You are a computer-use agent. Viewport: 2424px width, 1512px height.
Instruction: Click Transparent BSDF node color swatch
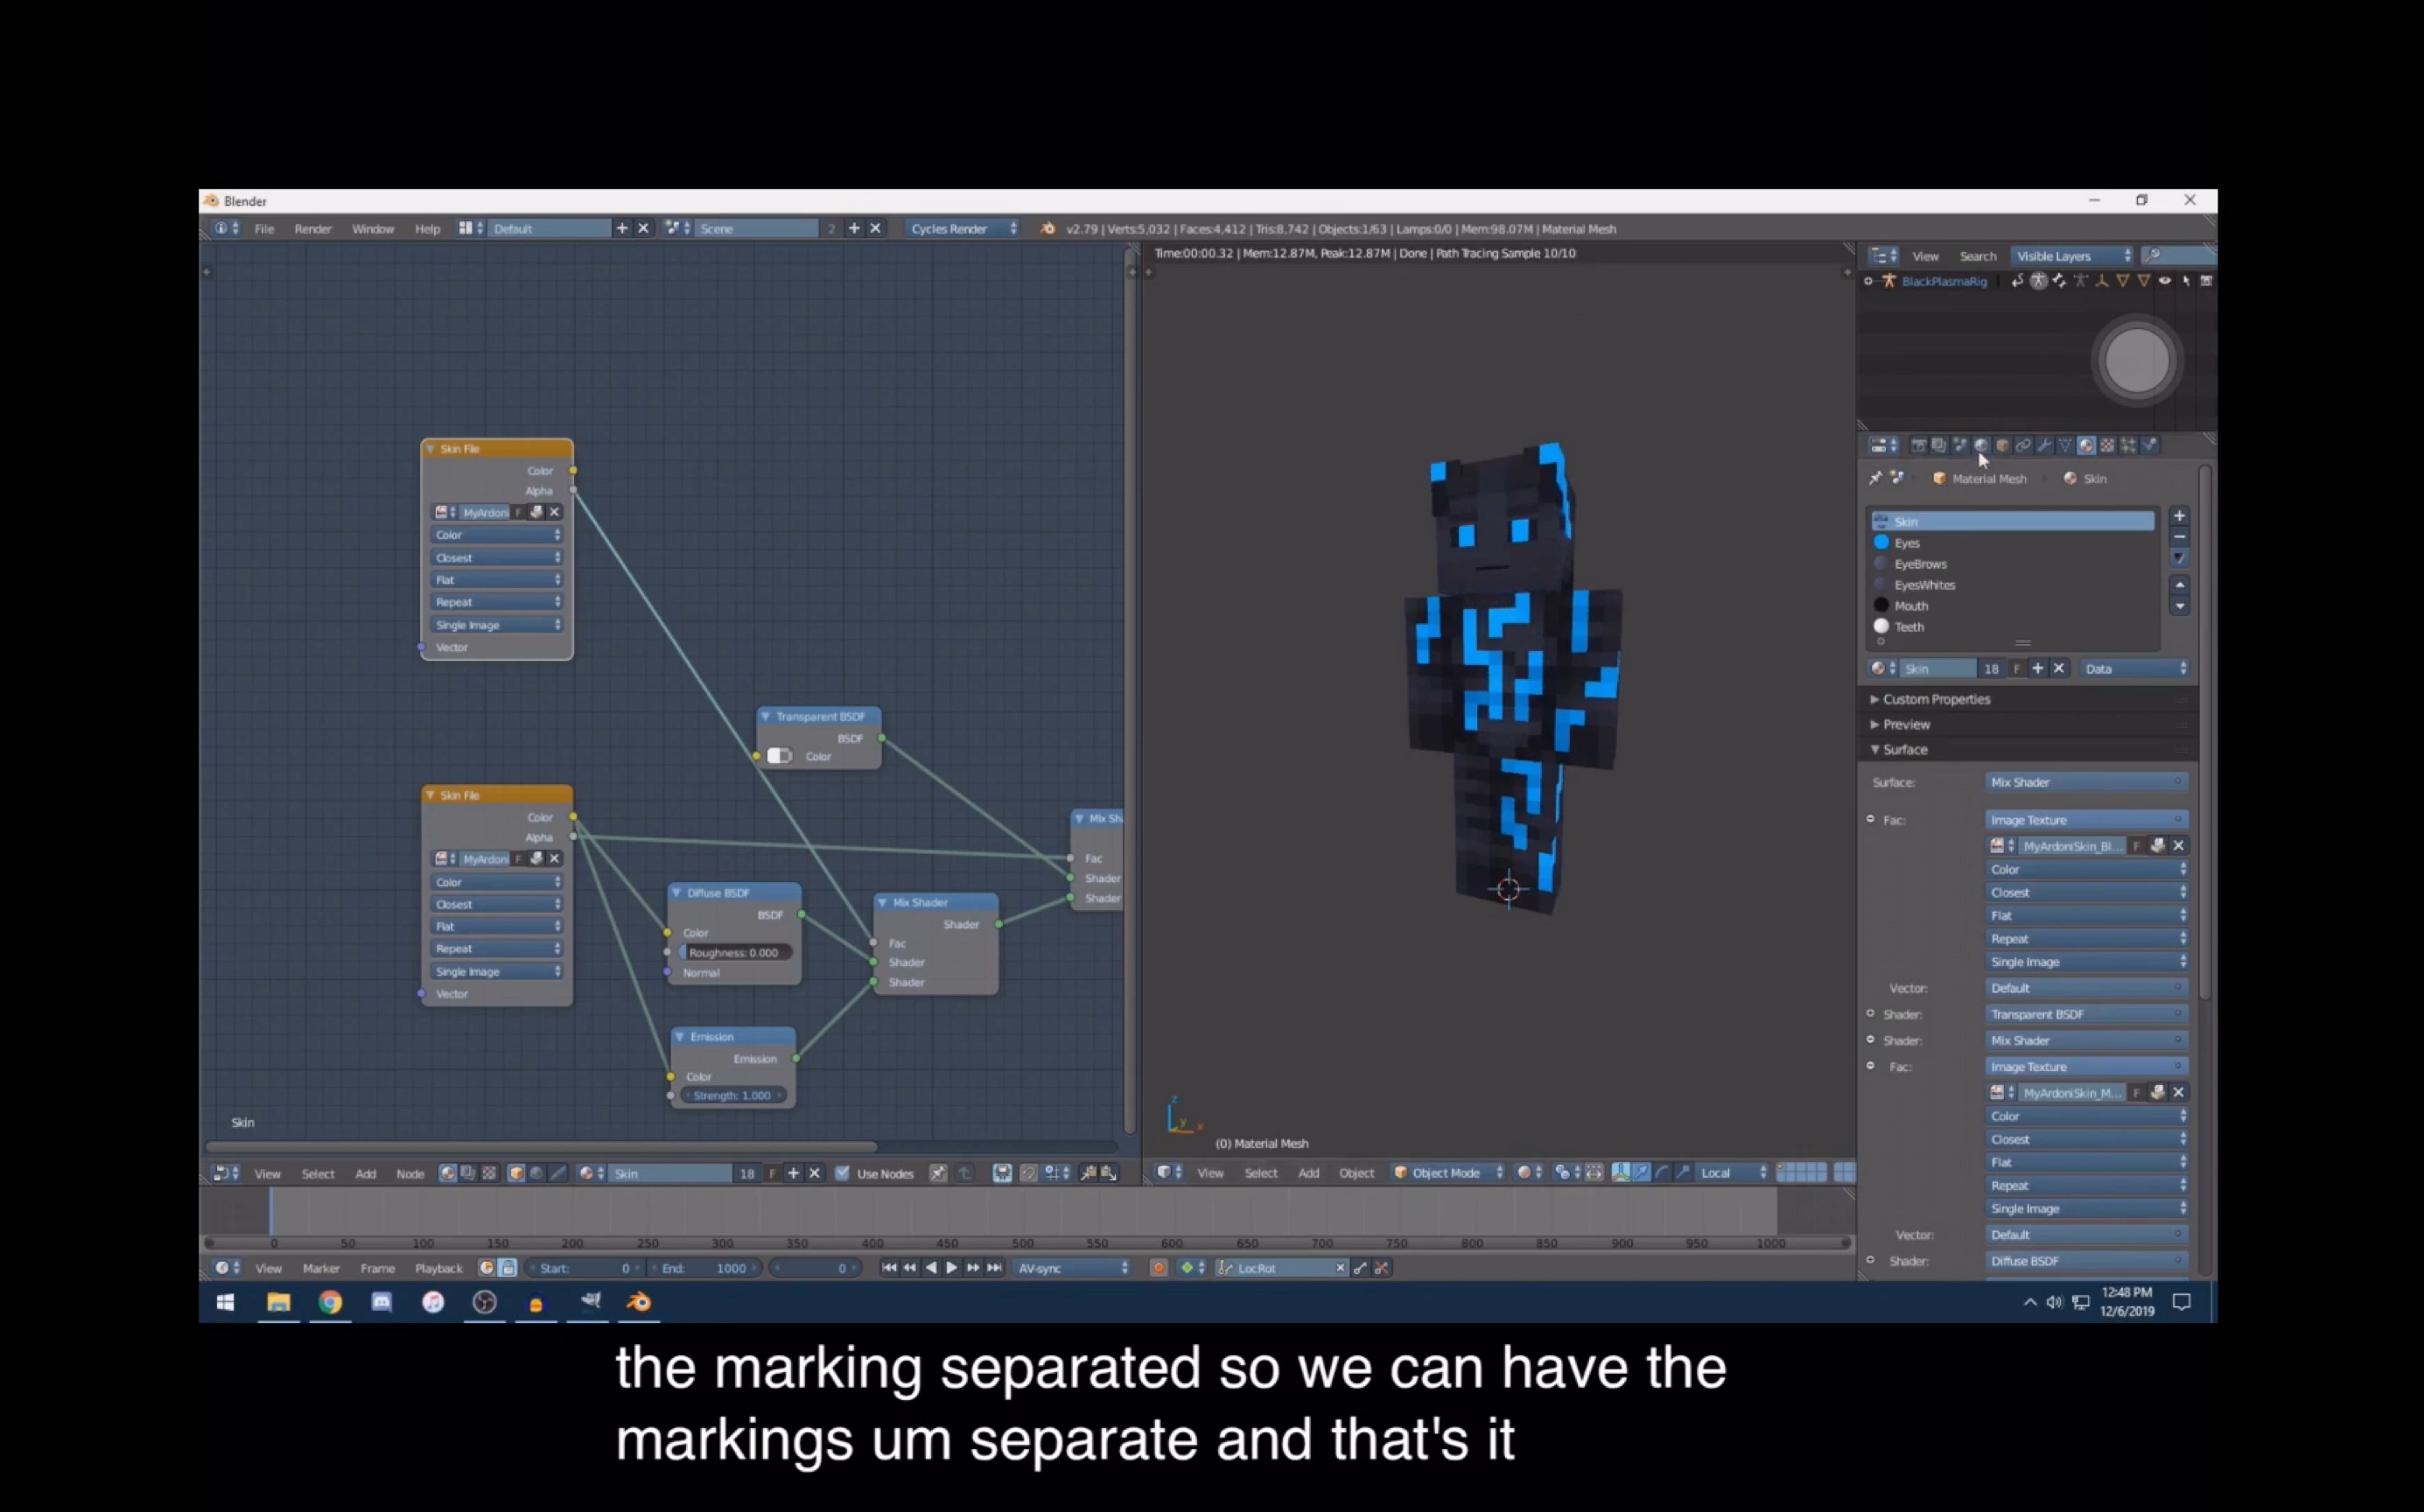pyautogui.click(x=779, y=756)
